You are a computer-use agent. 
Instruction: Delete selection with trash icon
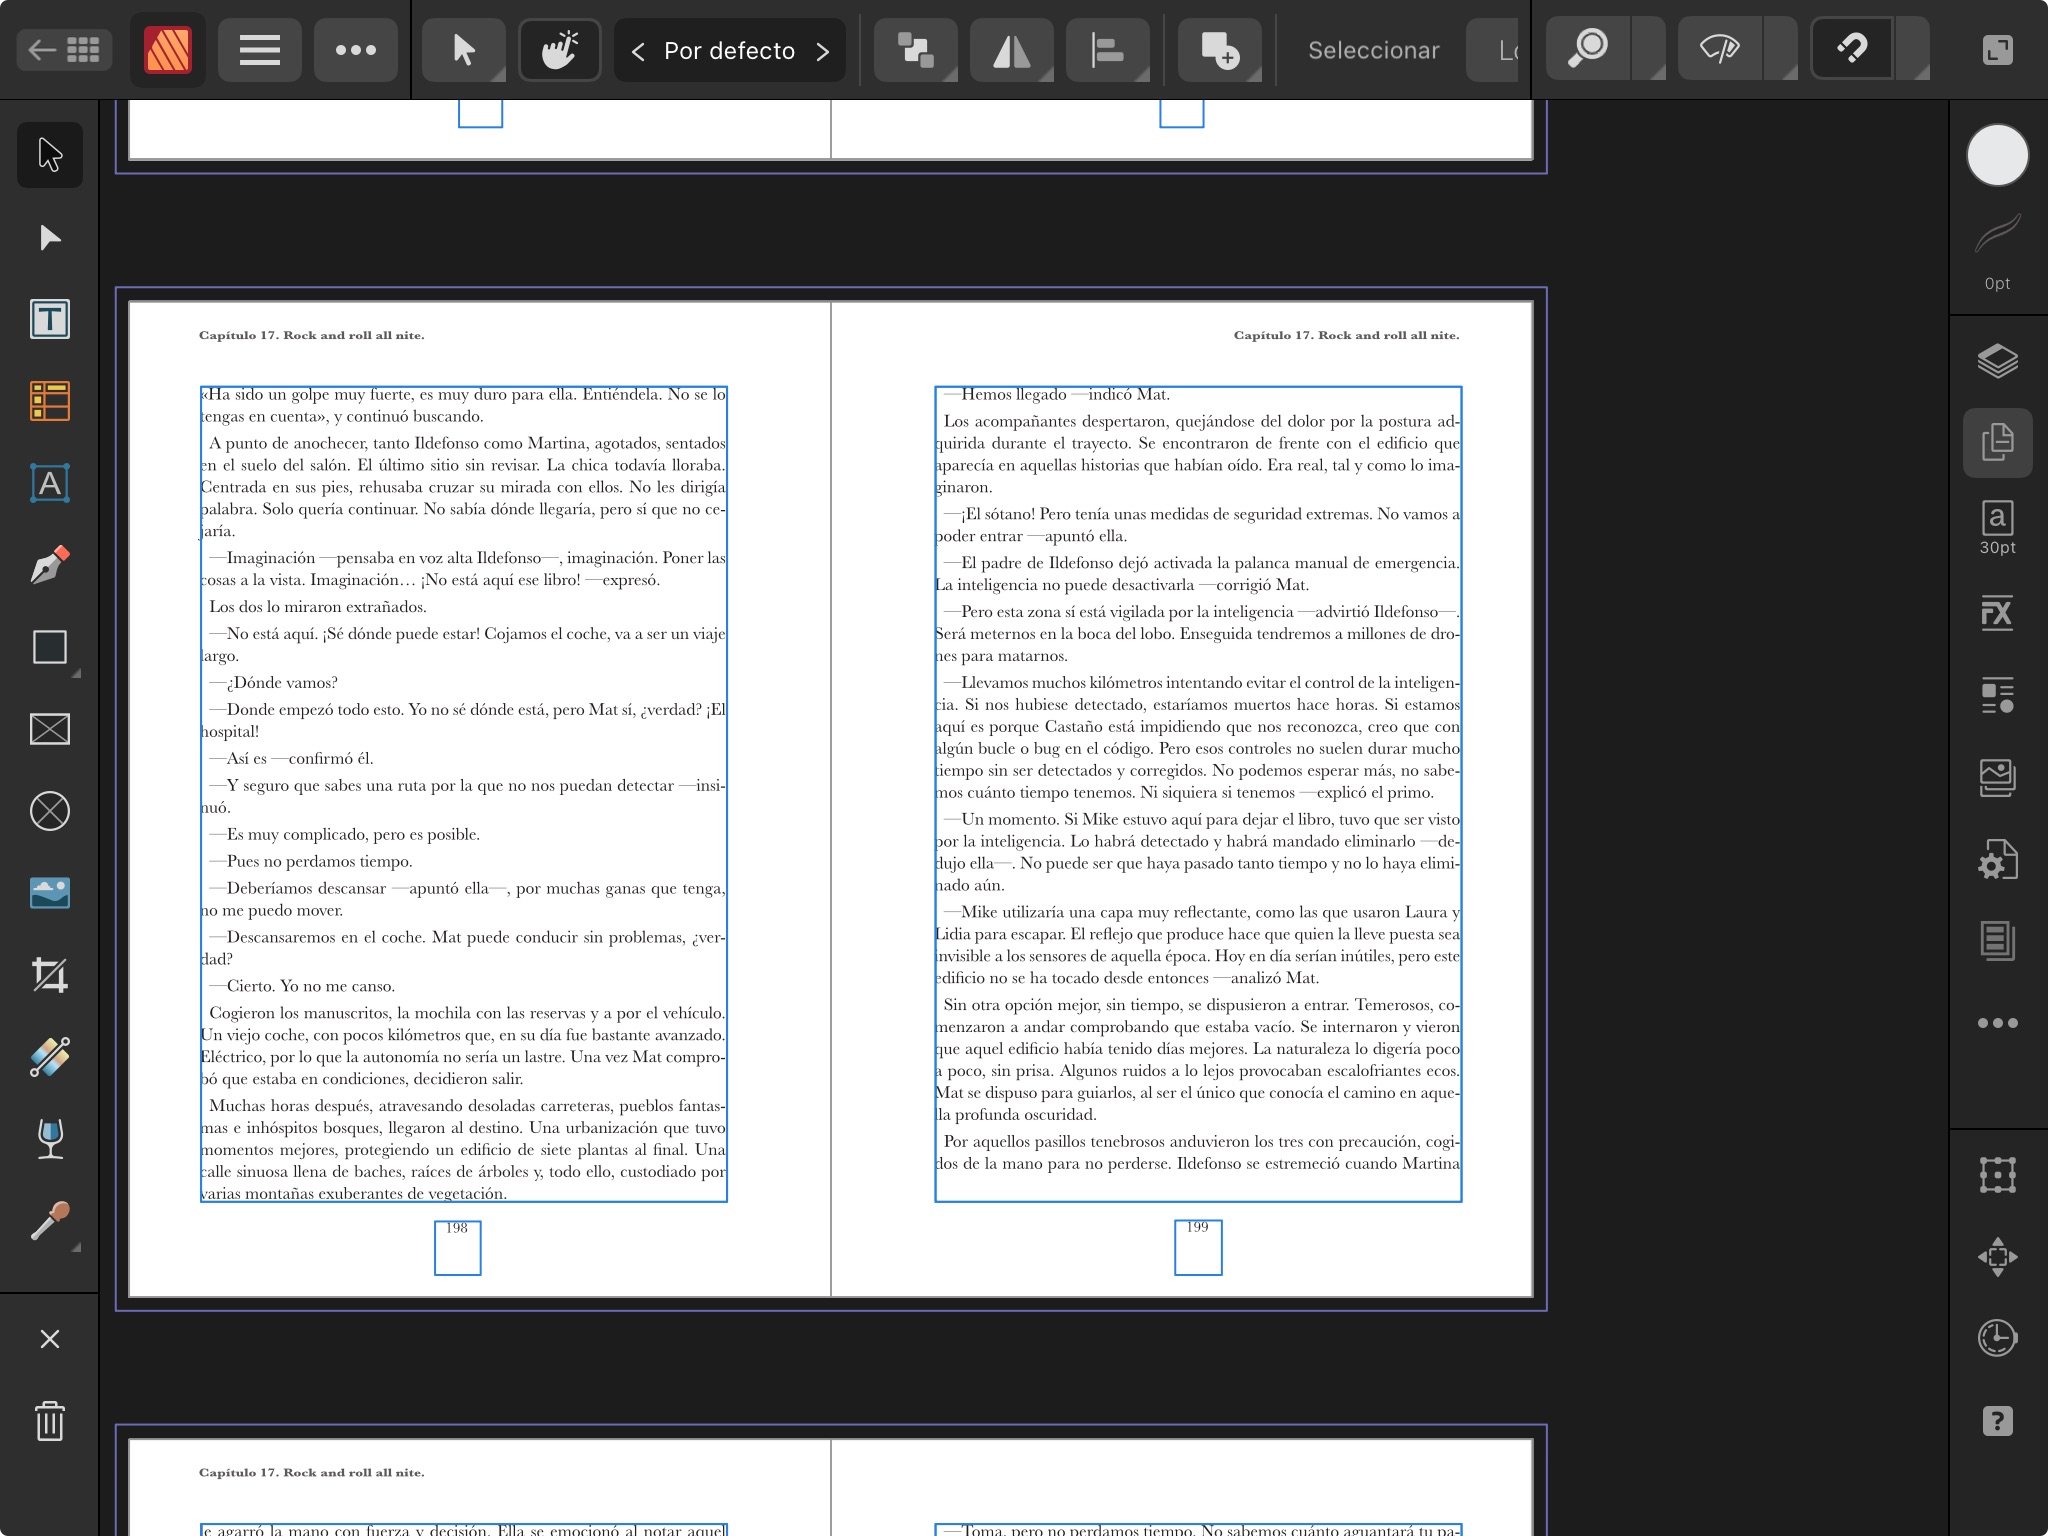(x=50, y=1421)
